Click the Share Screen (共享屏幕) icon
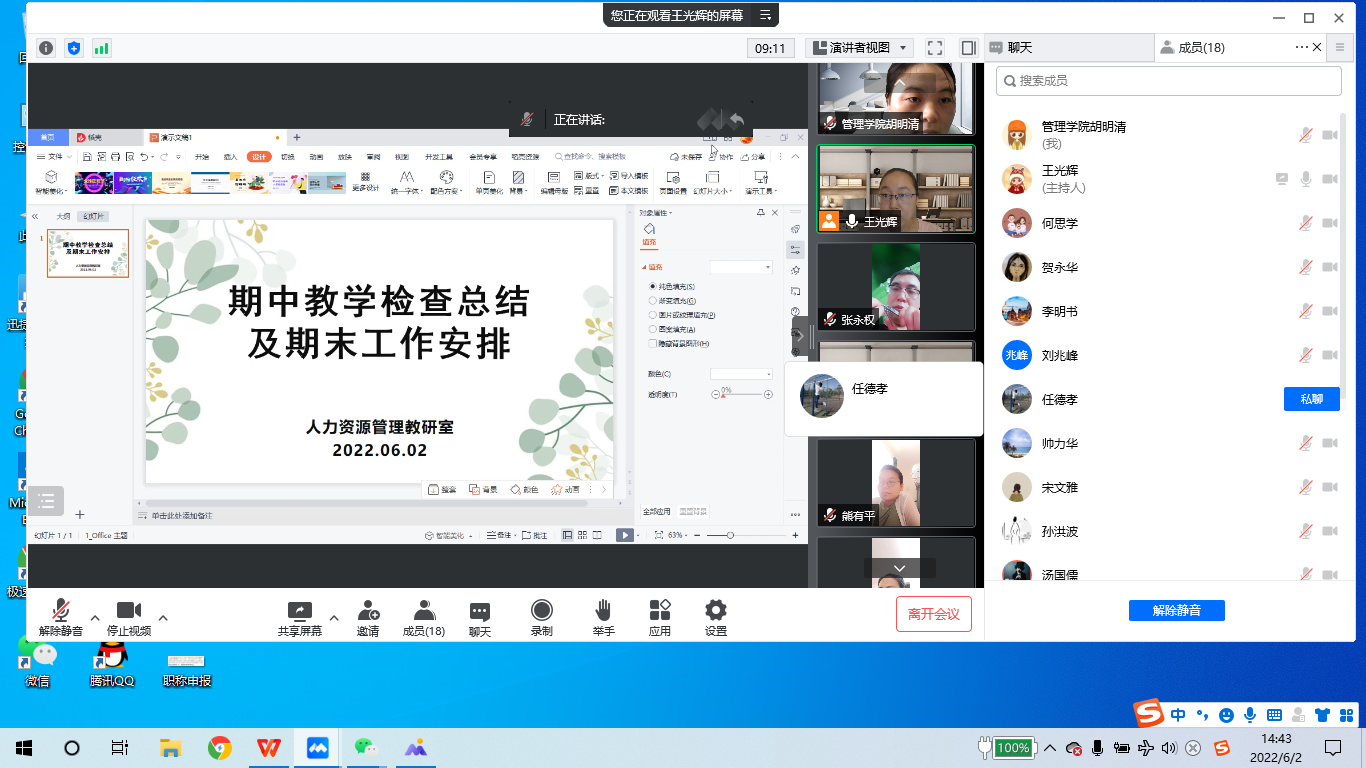This screenshot has width=1366, height=768. click(299, 611)
